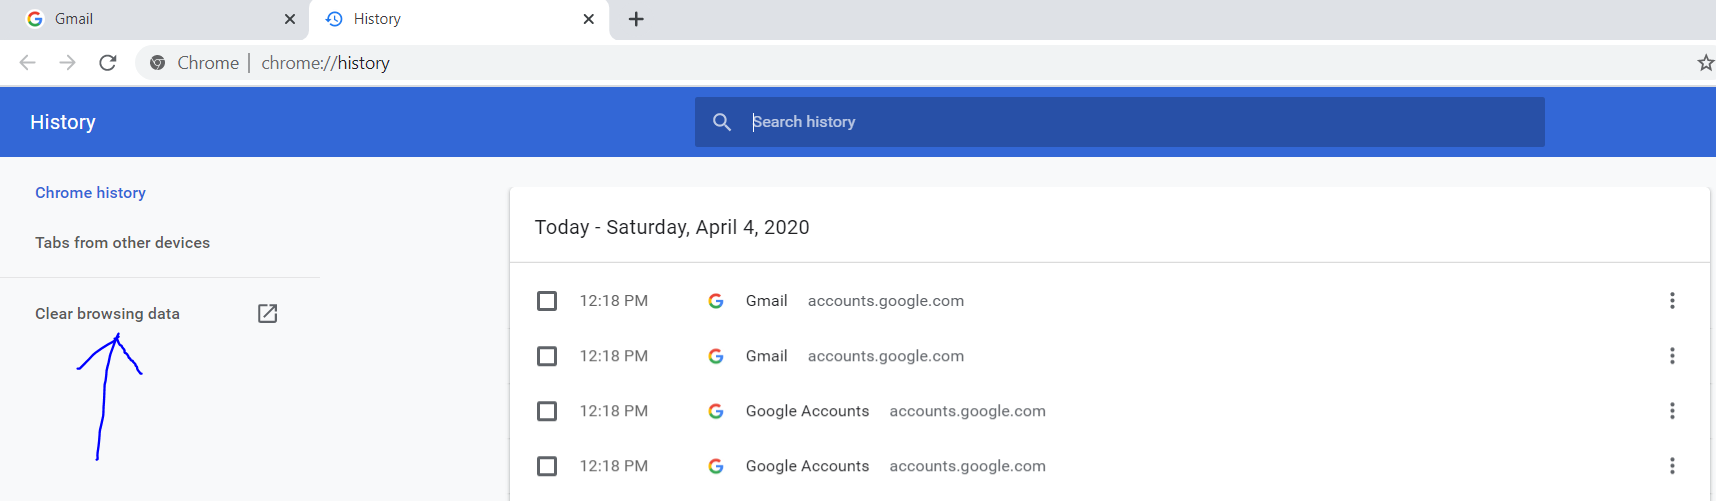Check the box for the first Gmail entry

point(547,301)
